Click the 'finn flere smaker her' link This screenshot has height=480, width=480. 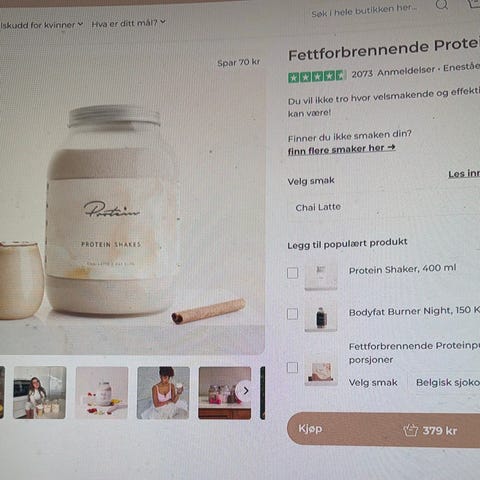click(341, 149)
